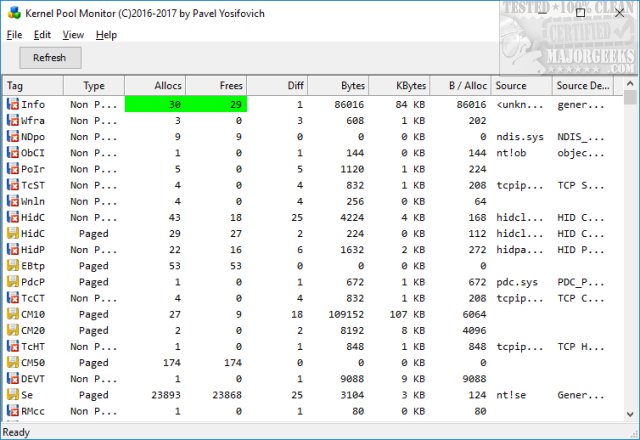Click the pdc.sys source cell
The image size is (640, 440).
point(517,282)
